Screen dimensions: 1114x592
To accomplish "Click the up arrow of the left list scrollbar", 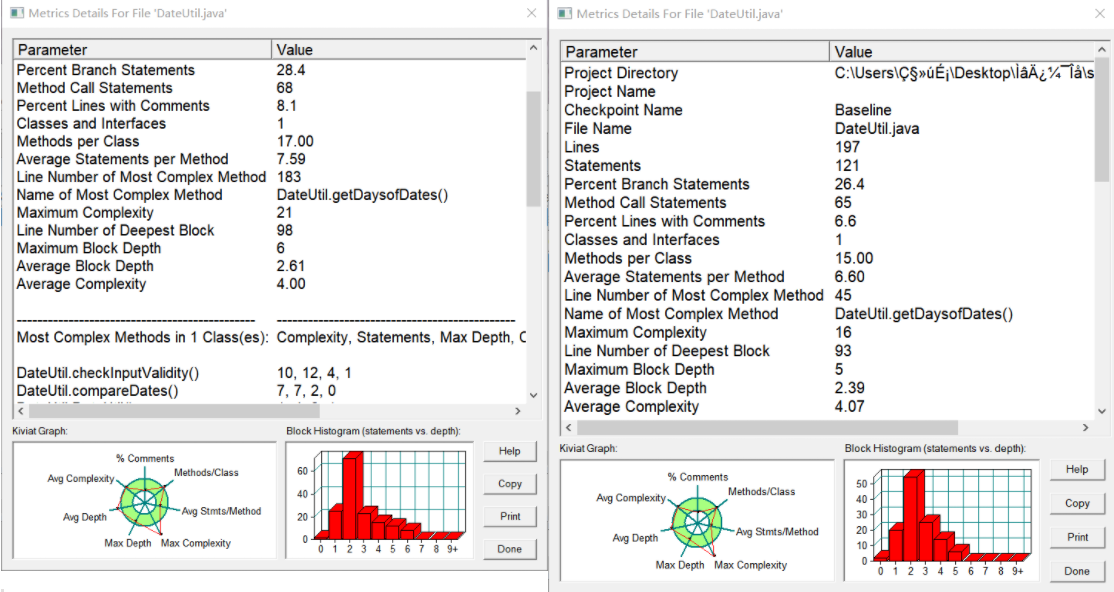I will pos(534,48).
